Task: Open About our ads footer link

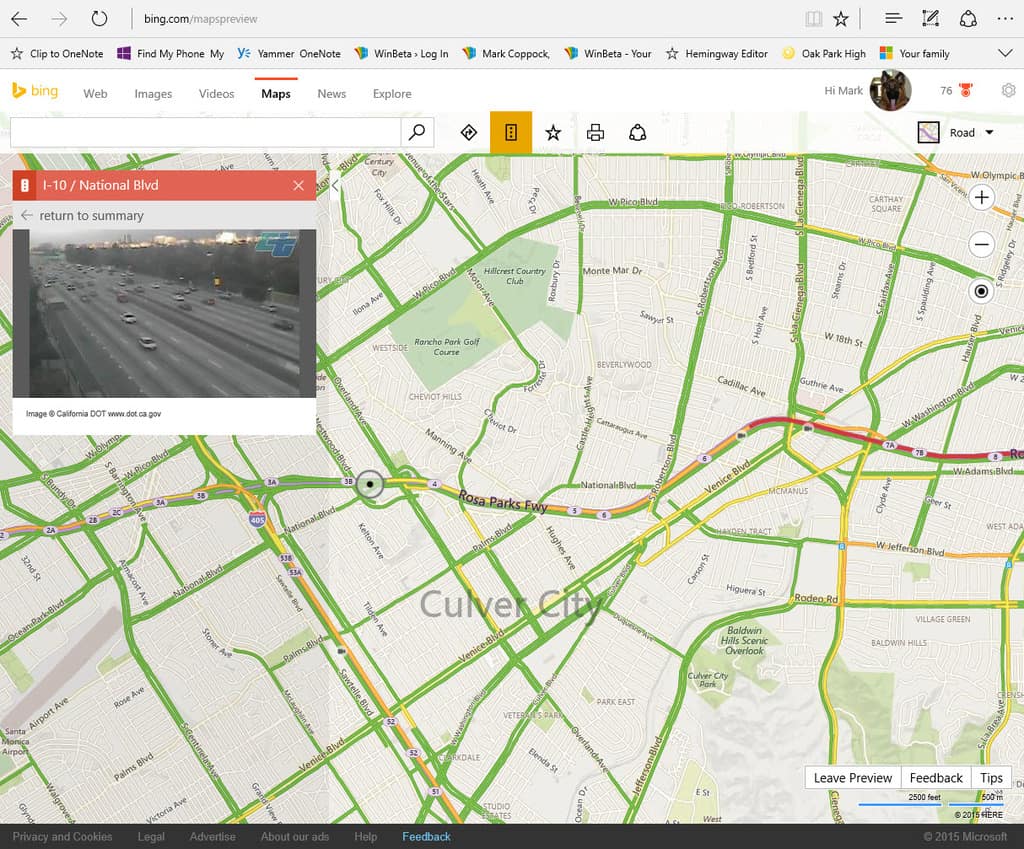Action: (x=295, y=837)
